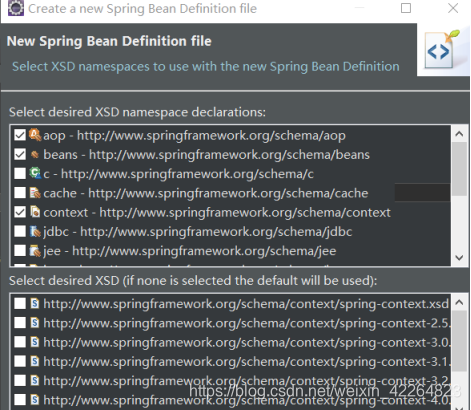471x410 pixels.
Task: Click the c namespace icon
Action: click(x=35, y=173)
